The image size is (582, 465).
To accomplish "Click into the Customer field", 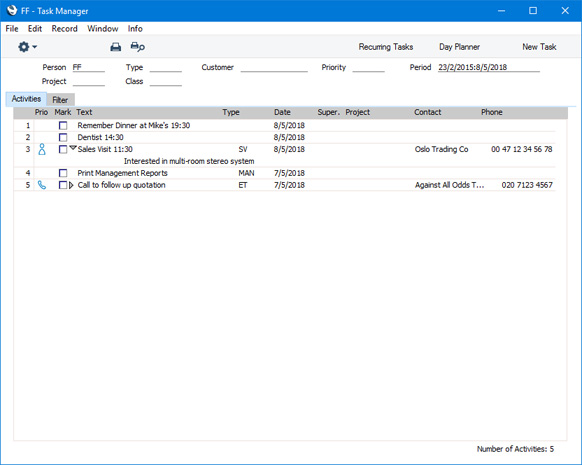I will point(274,68).
